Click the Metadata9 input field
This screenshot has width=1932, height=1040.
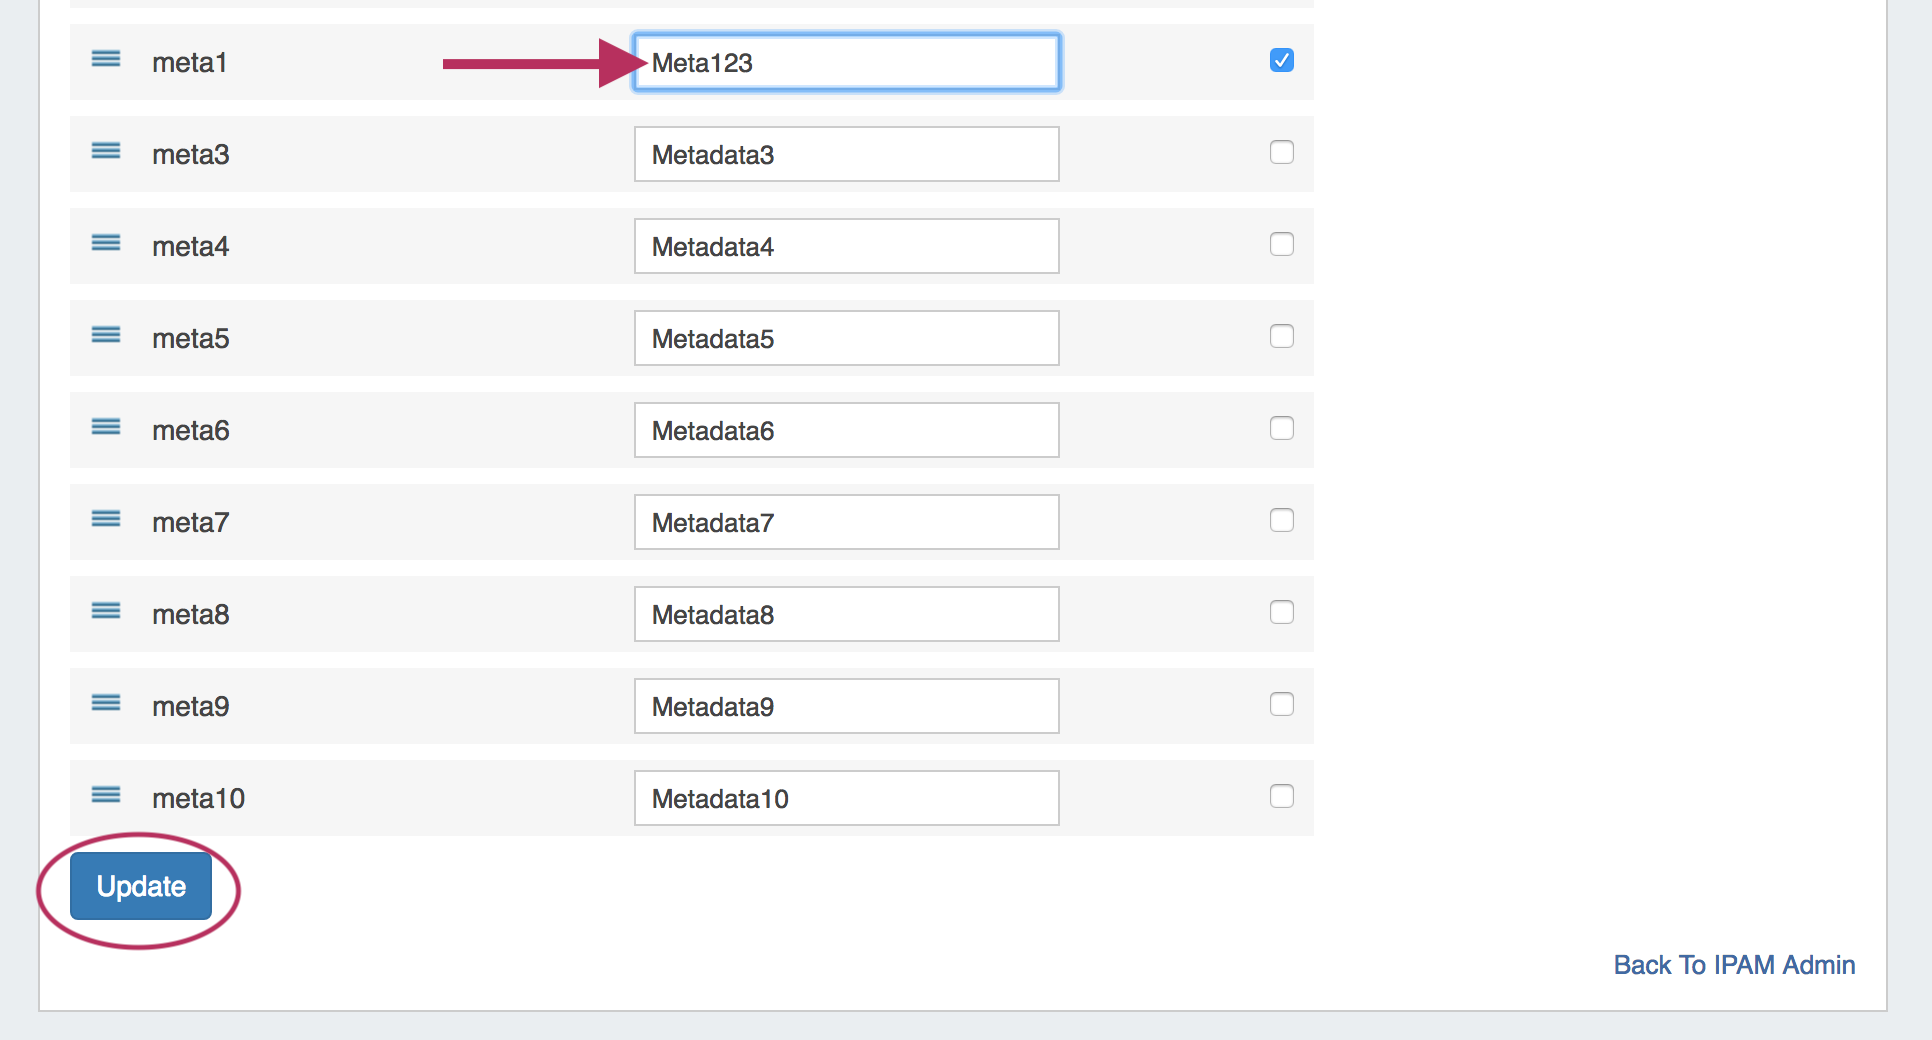pos(846,706)
